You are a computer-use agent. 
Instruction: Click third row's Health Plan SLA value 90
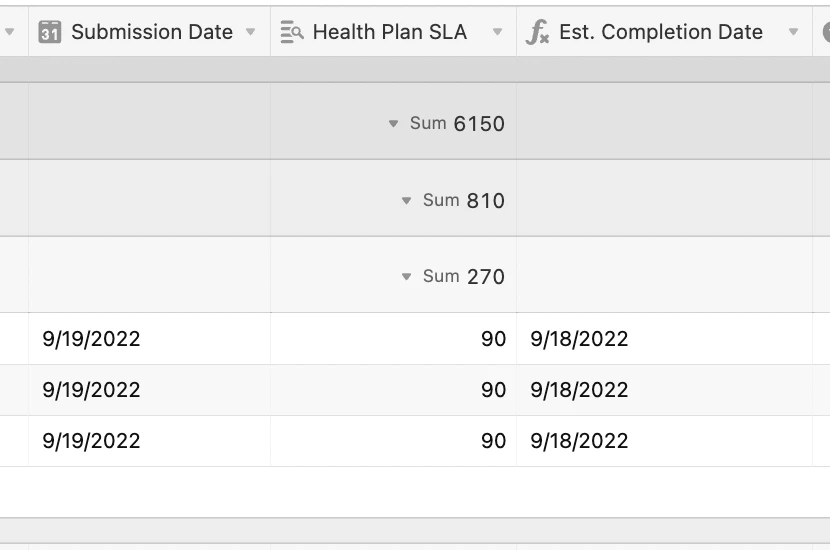pos(493,441)
